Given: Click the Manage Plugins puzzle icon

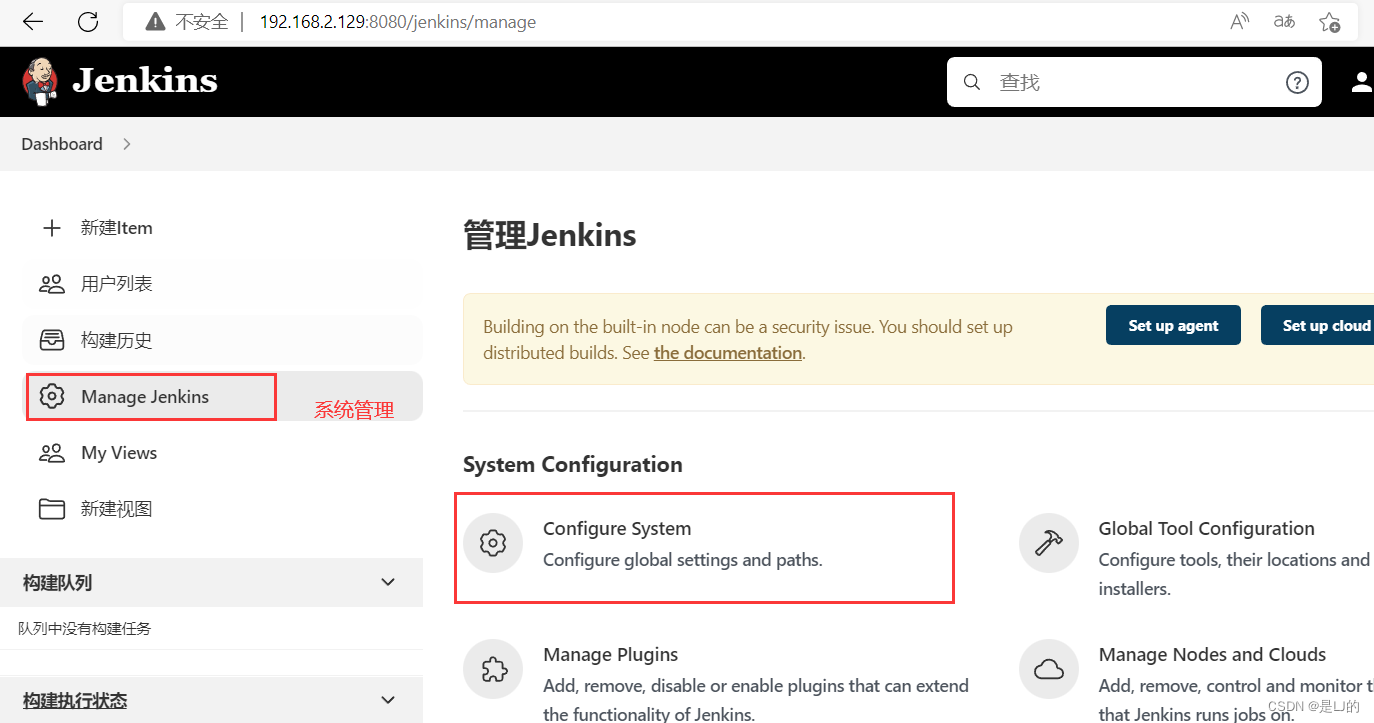Looking at the screenshot, I should [x=493, y=669].
